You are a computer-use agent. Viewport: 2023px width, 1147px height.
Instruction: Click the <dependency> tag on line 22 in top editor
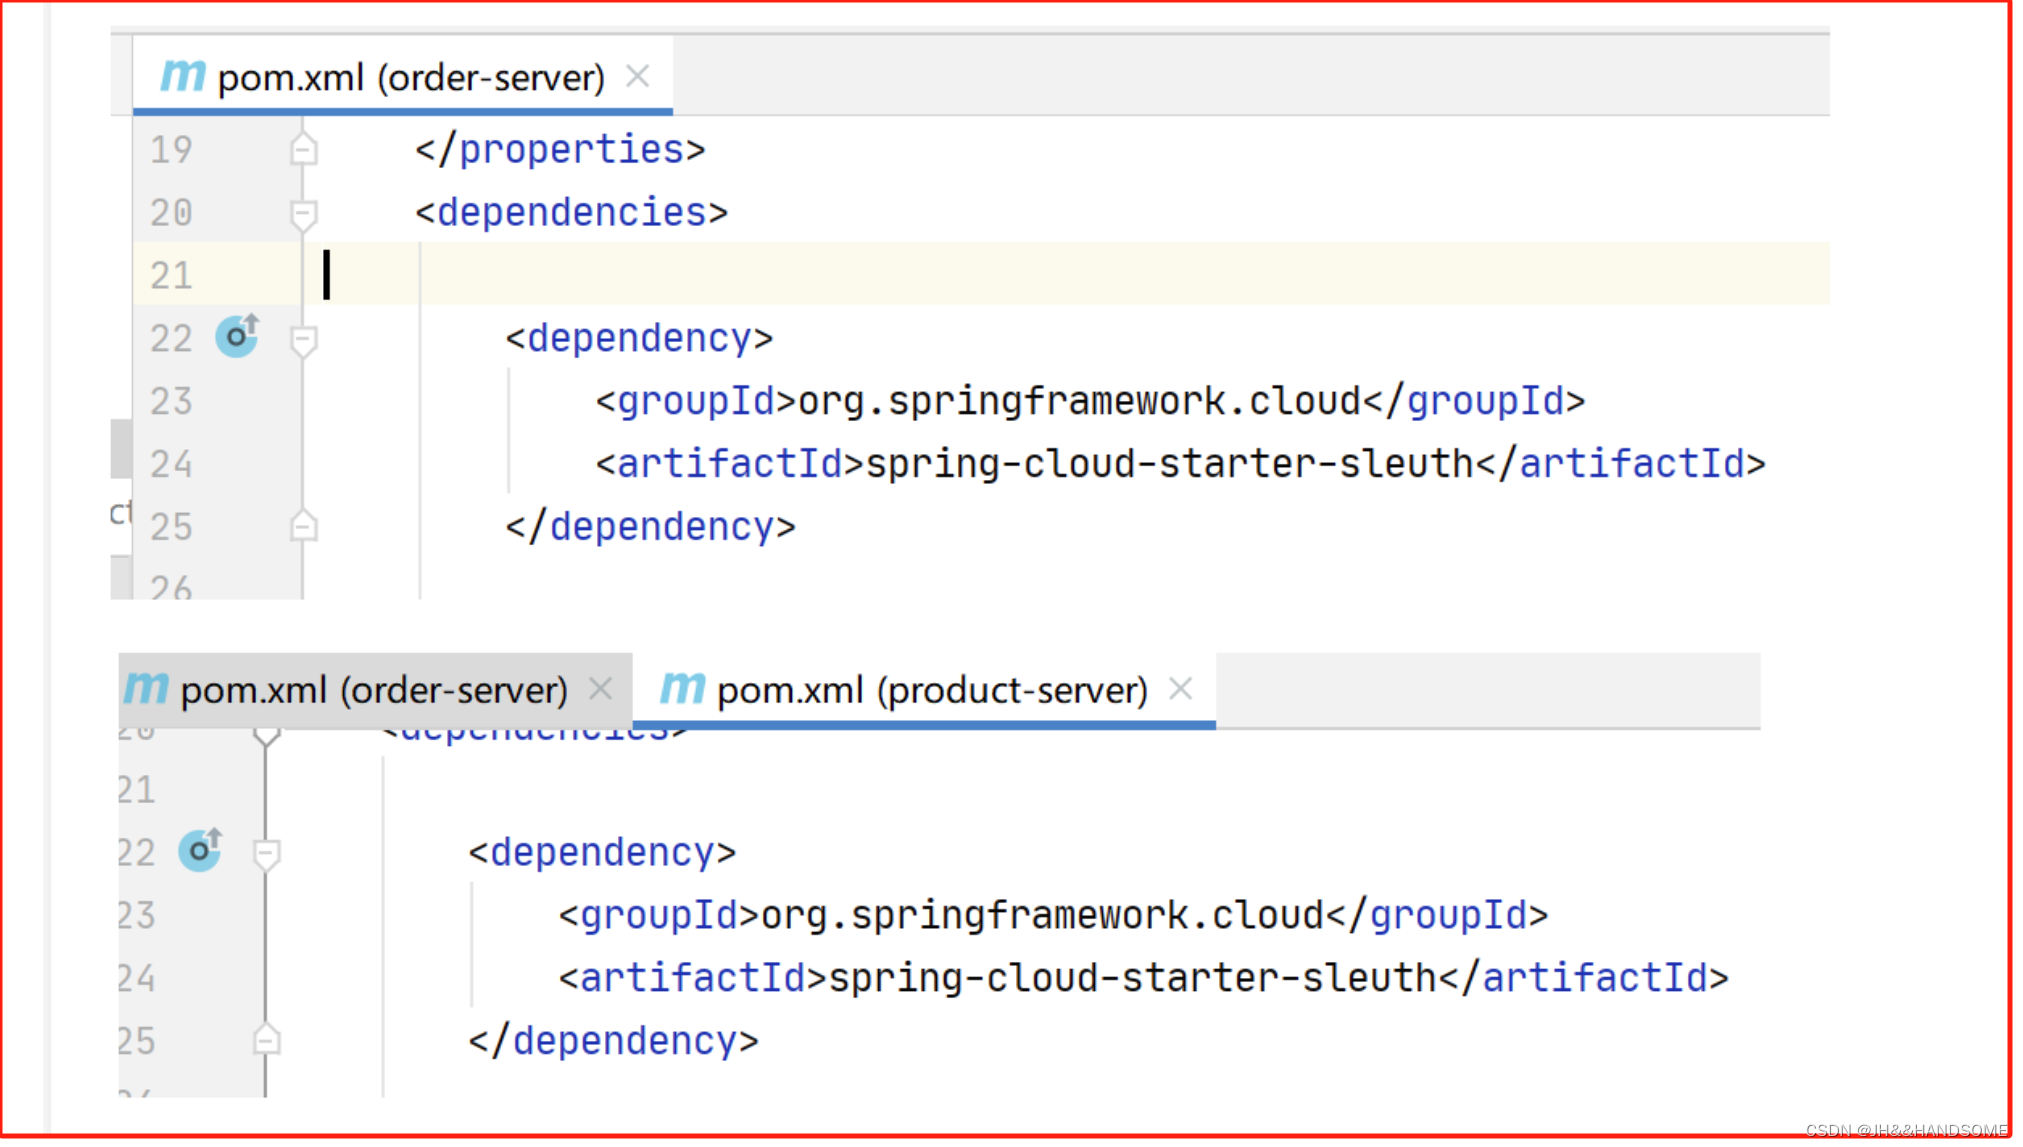(x=639, y=339)
